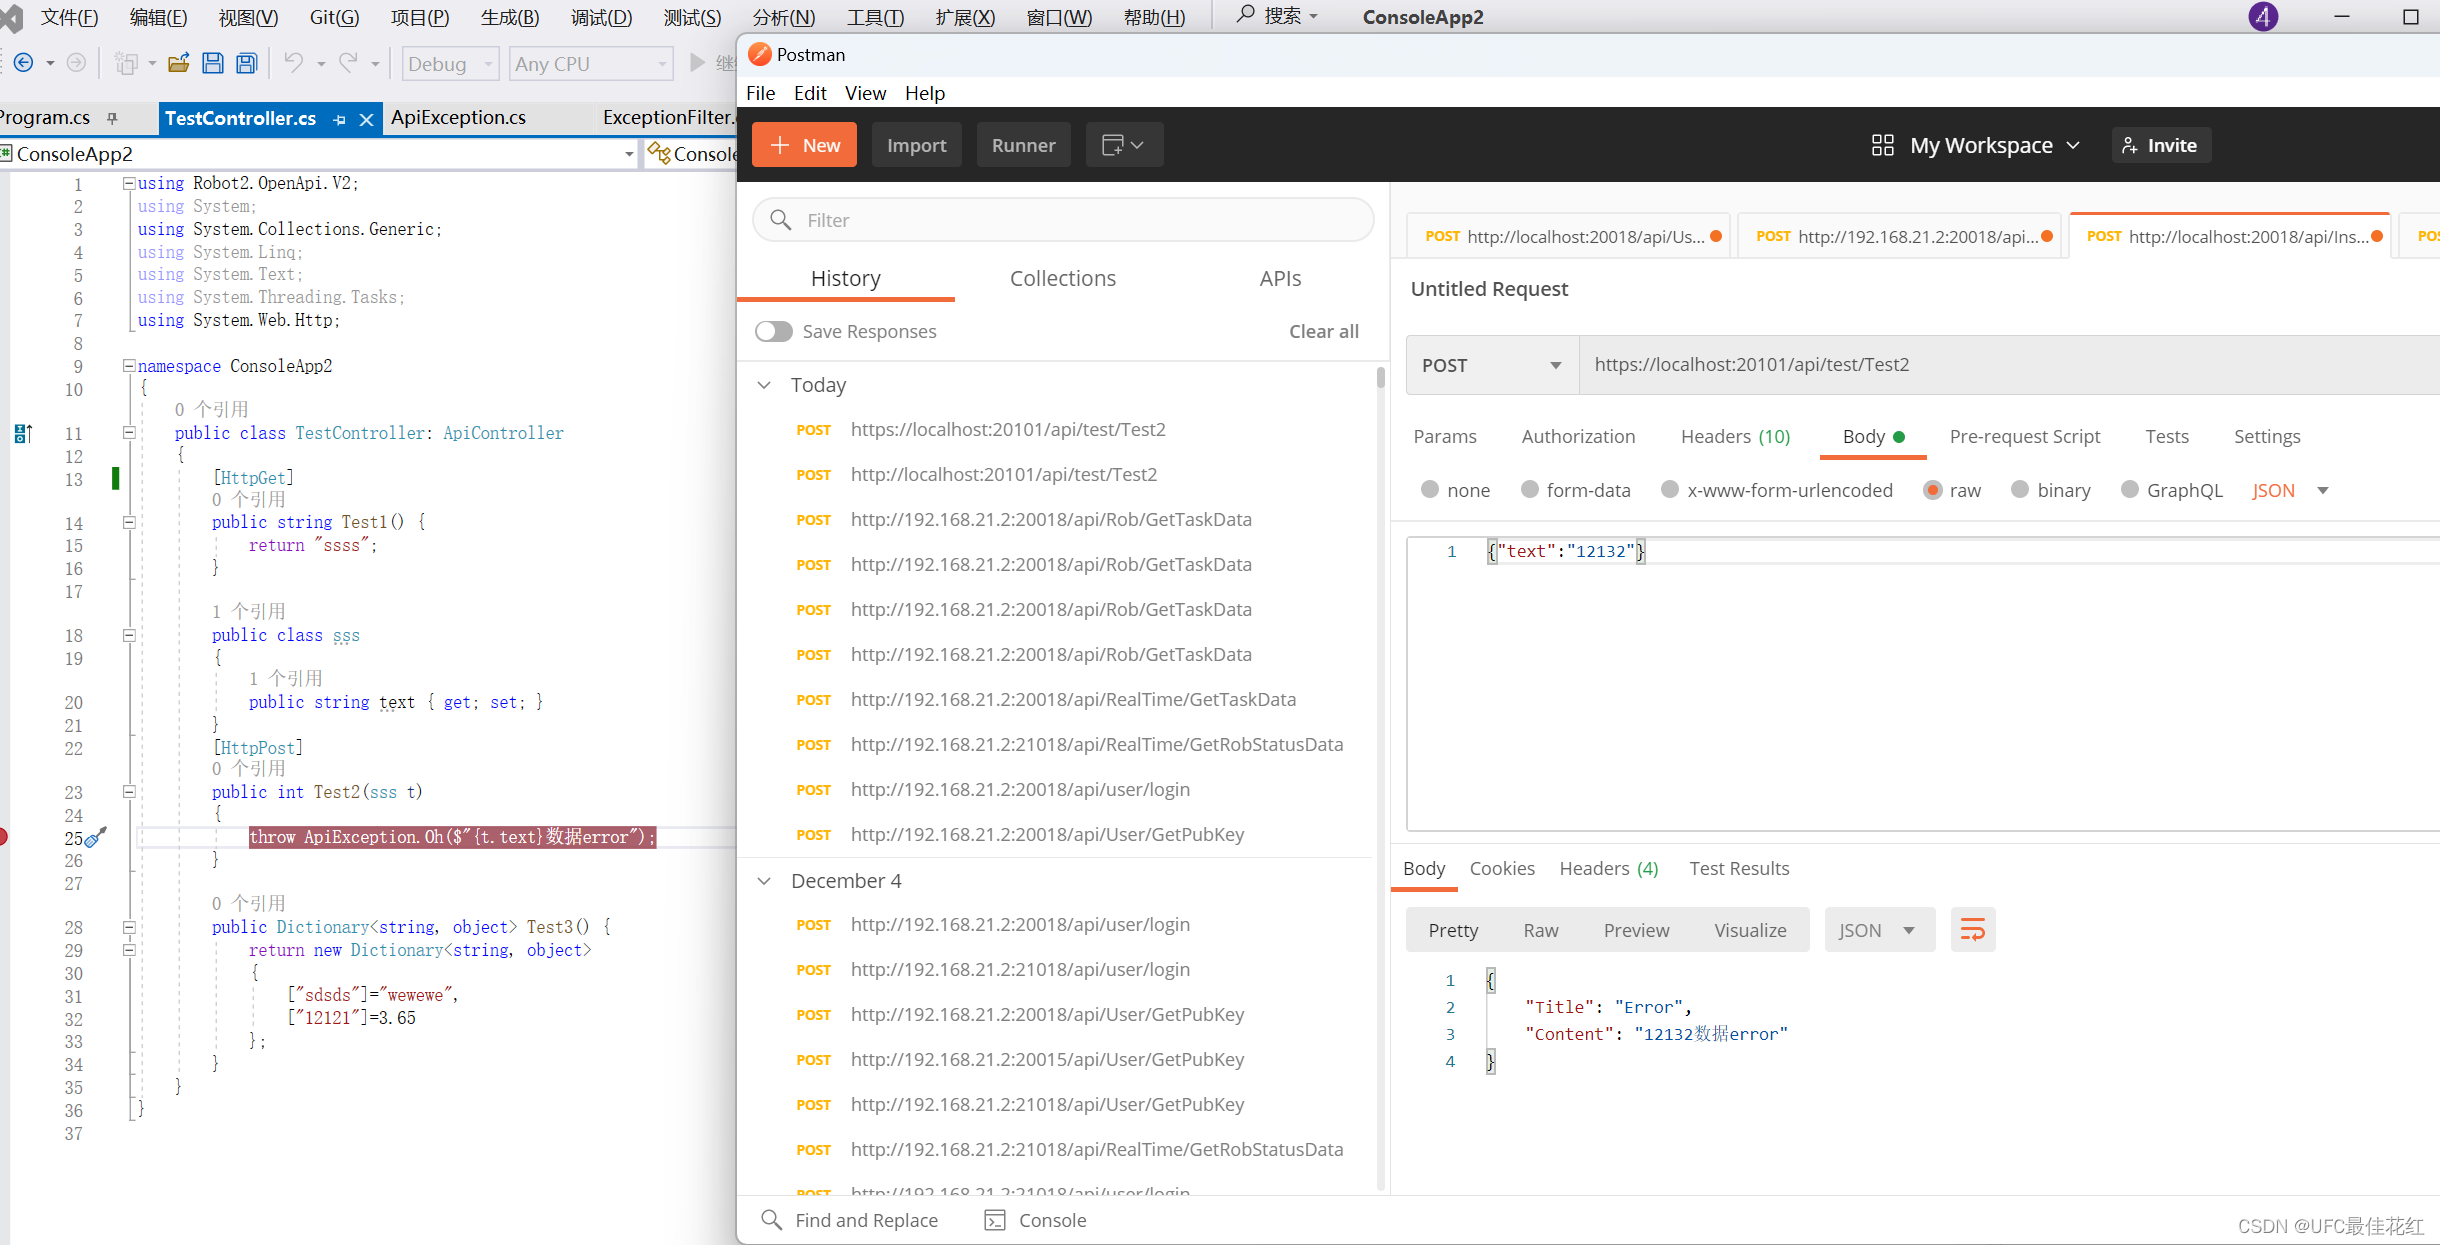Toggle the Save Responses switch
Viewport: 2440px width, 1245px height.
(x=774, y=331)
